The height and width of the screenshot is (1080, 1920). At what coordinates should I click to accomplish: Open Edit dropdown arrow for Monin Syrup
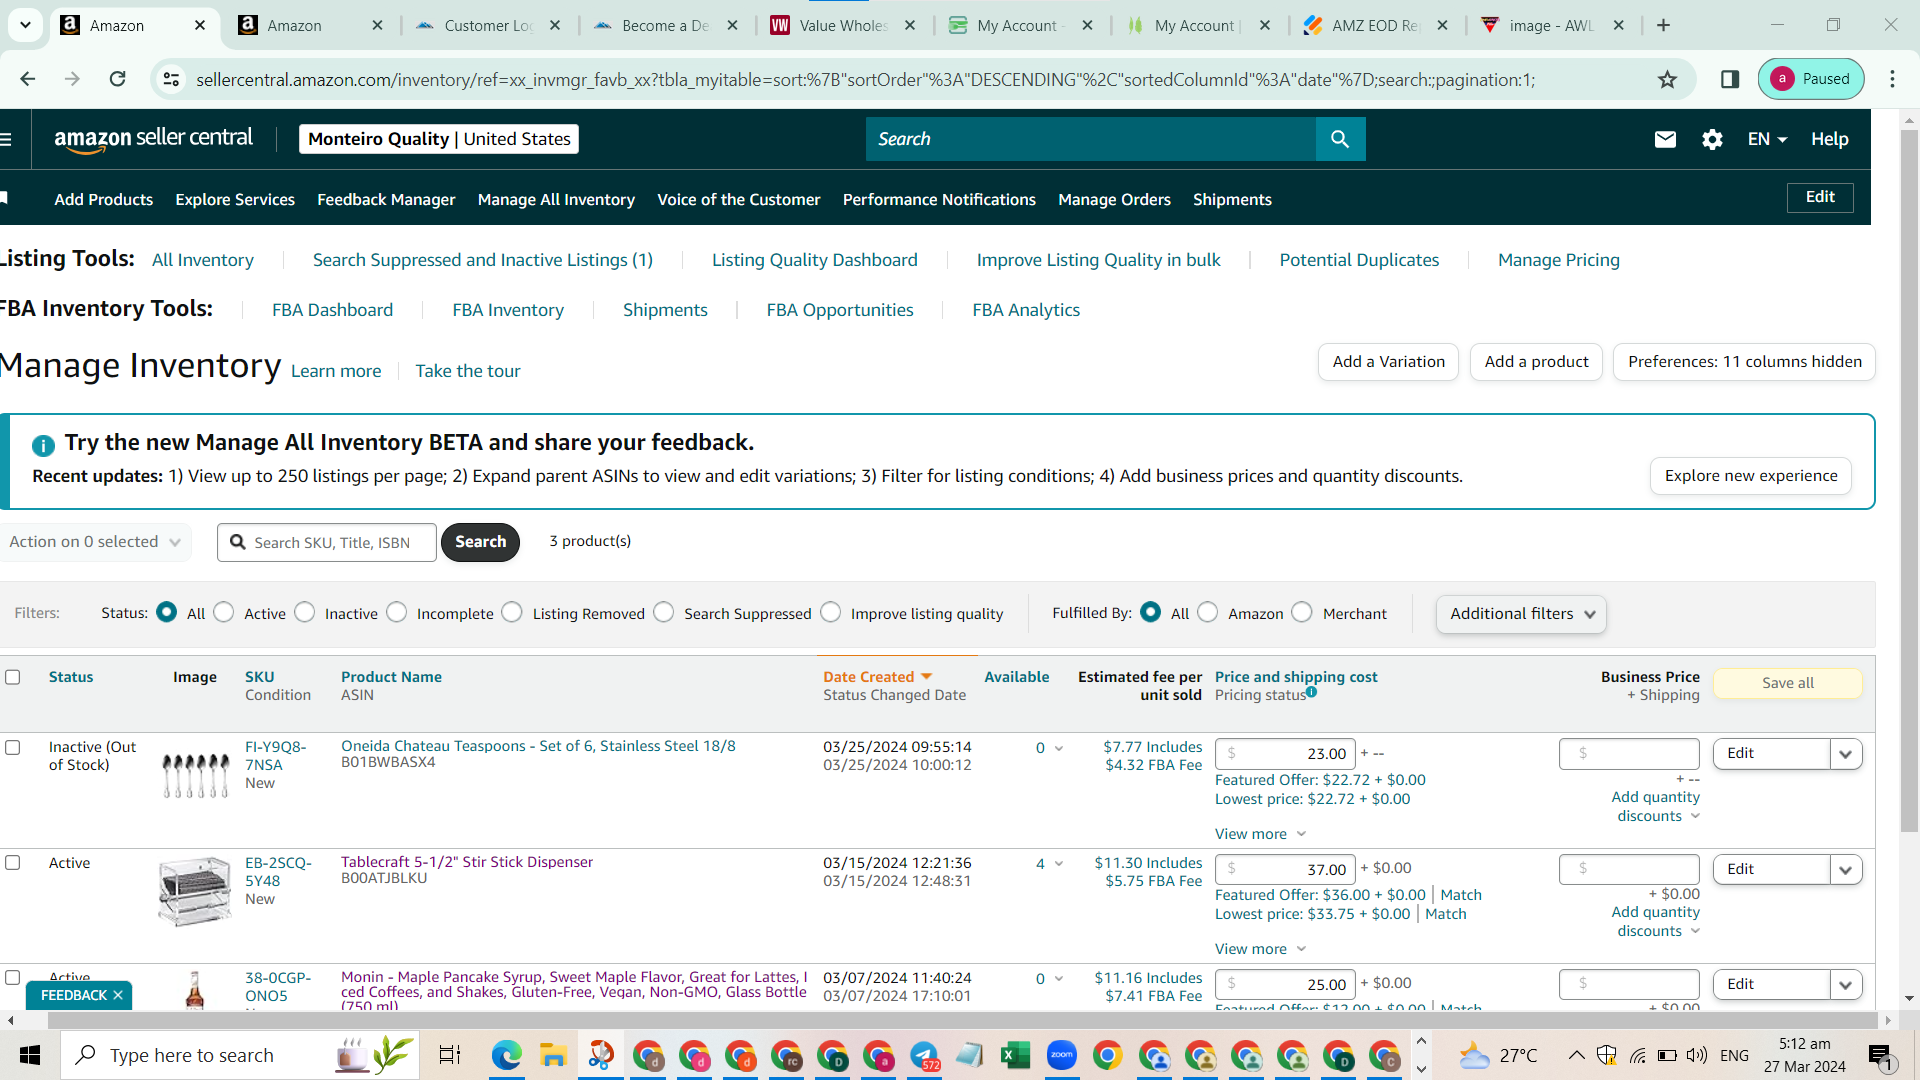tap(1846, 985)
